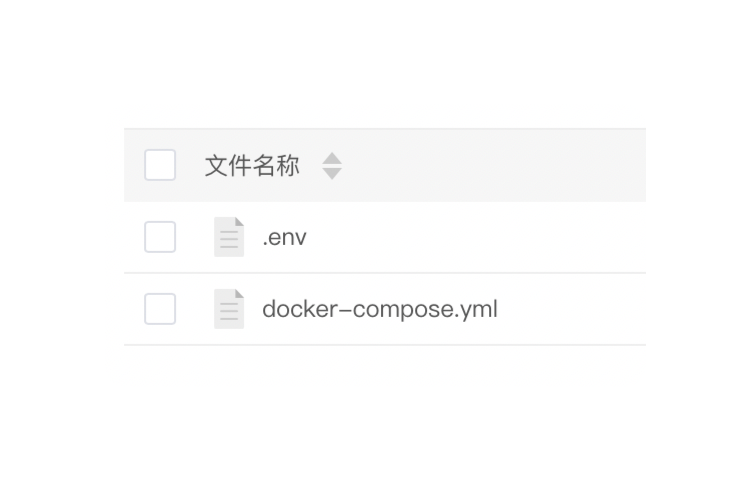
Task: Pick the gray page icon left of .env
Action: coord(229,237)
